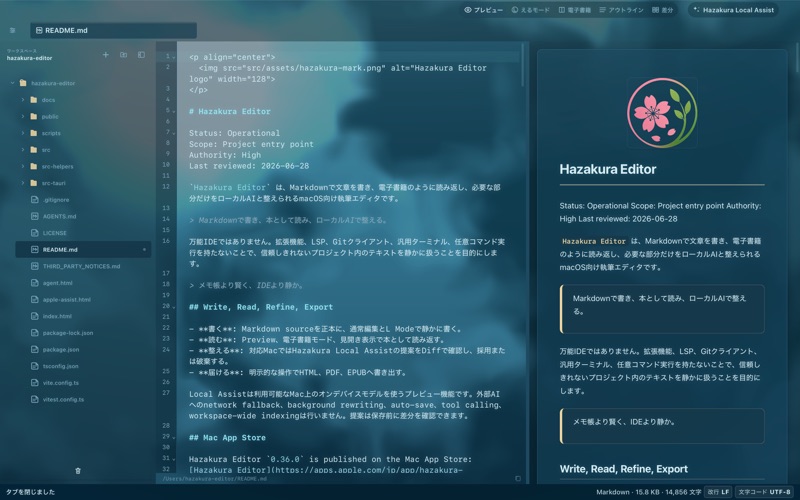Click the LICENSE file icon

tap(35, 233)
